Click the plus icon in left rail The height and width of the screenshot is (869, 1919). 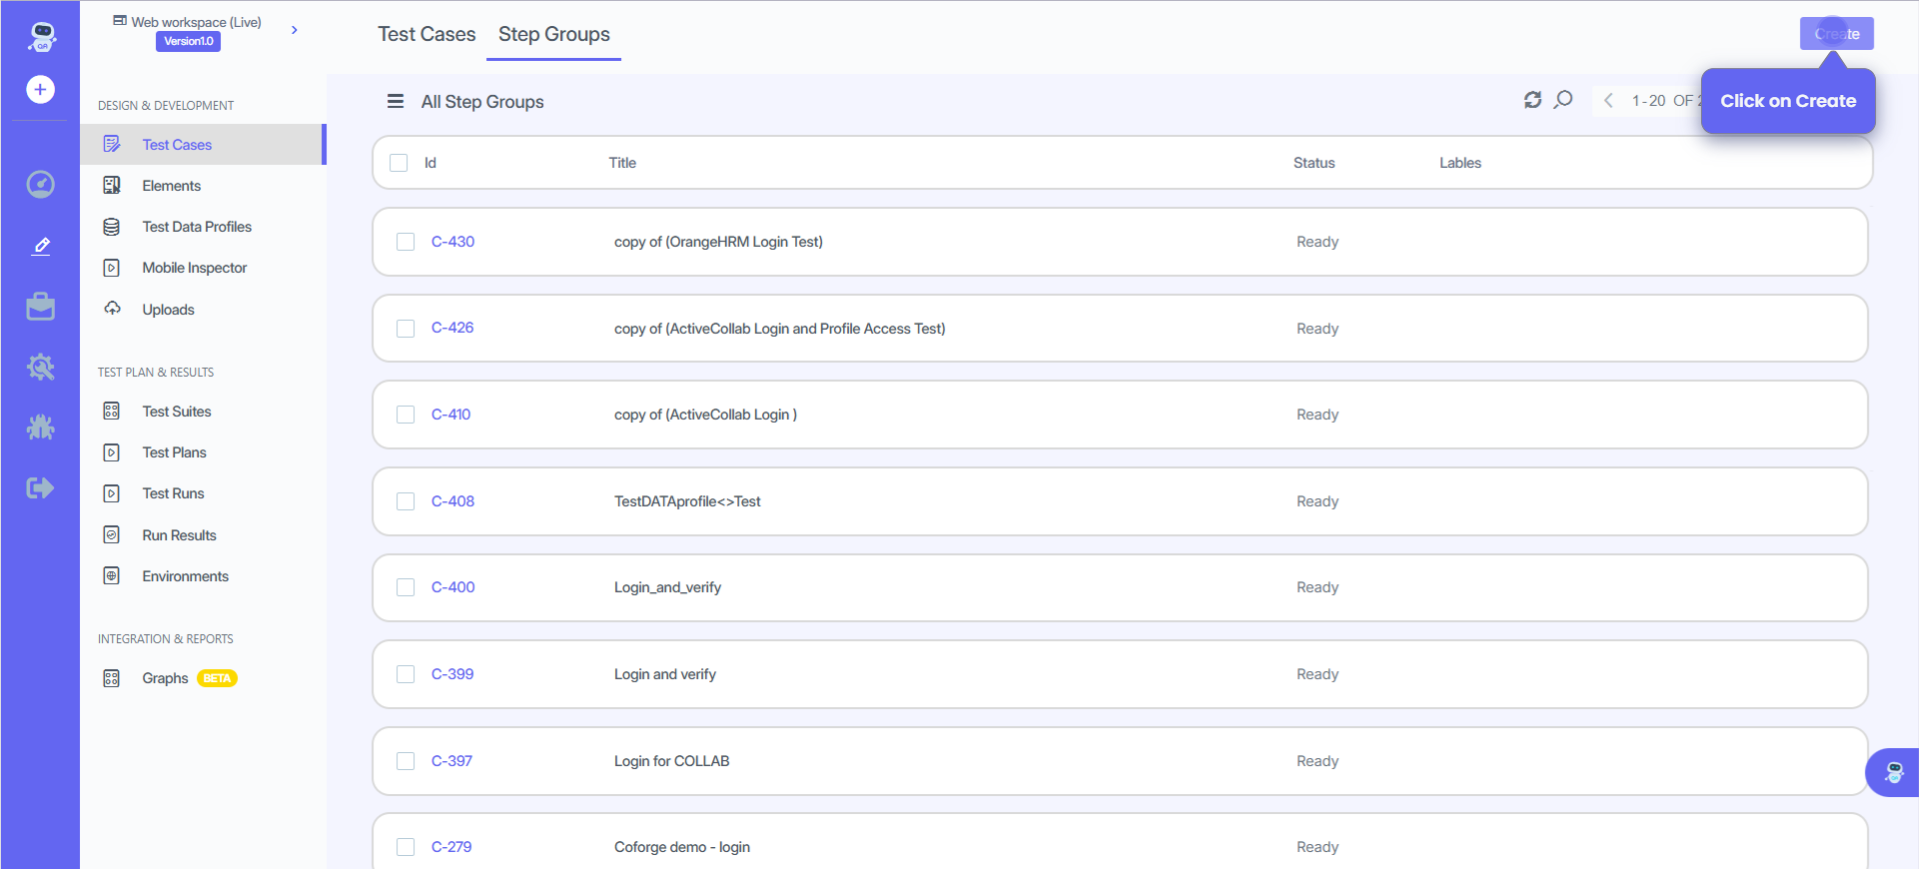[40, 90]
